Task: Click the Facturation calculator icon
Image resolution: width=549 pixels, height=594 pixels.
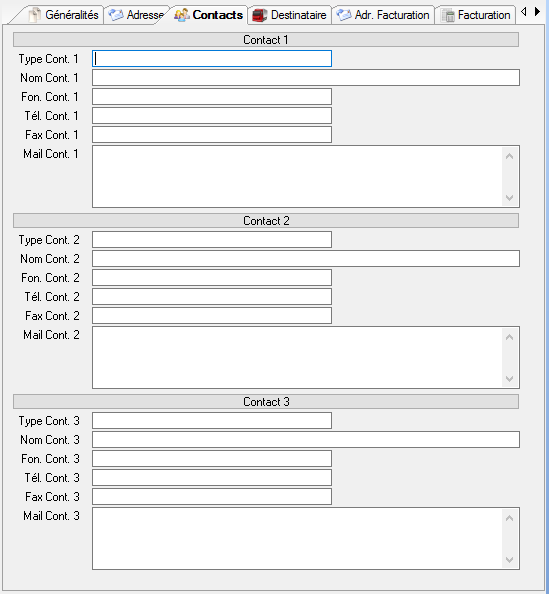Action: (x=449, y=16)
